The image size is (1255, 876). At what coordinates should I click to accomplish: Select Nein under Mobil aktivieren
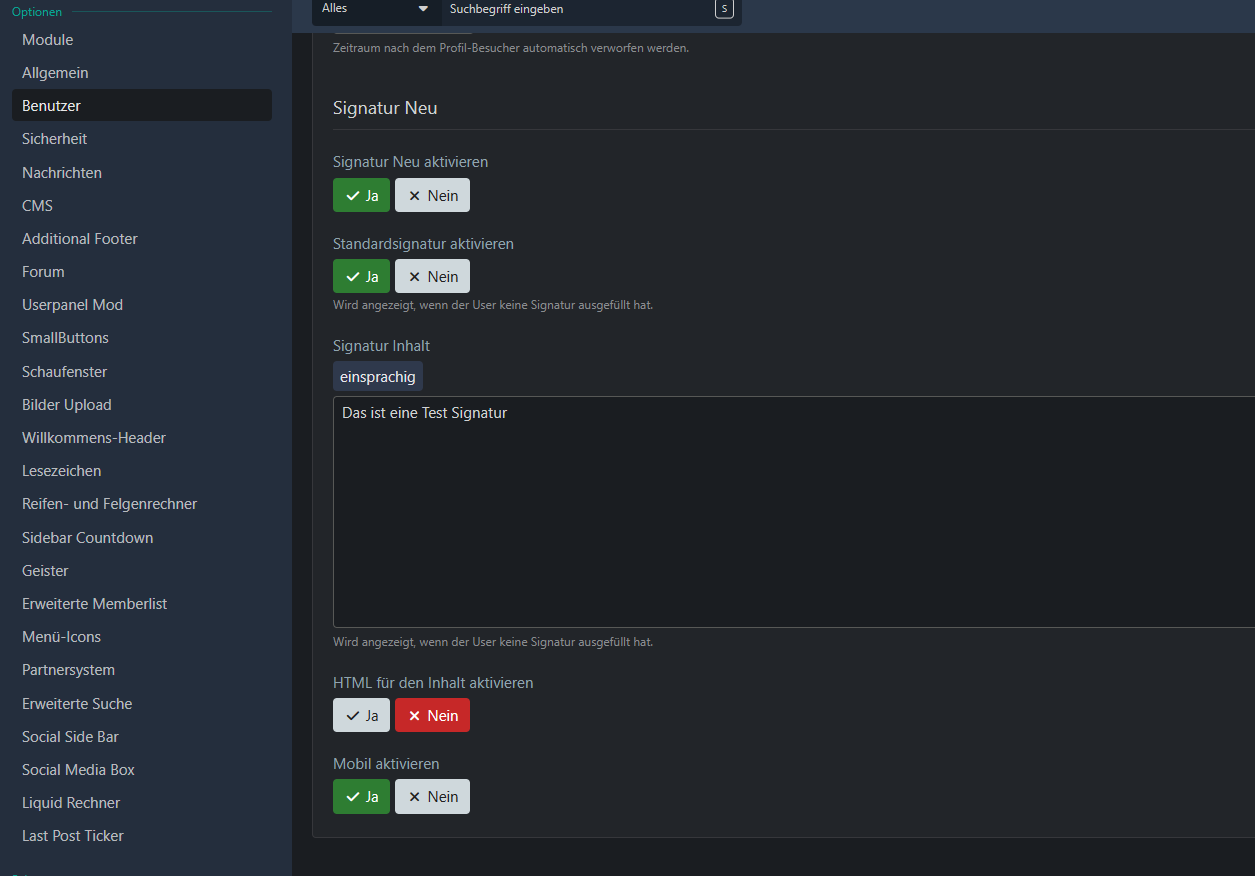432,796
